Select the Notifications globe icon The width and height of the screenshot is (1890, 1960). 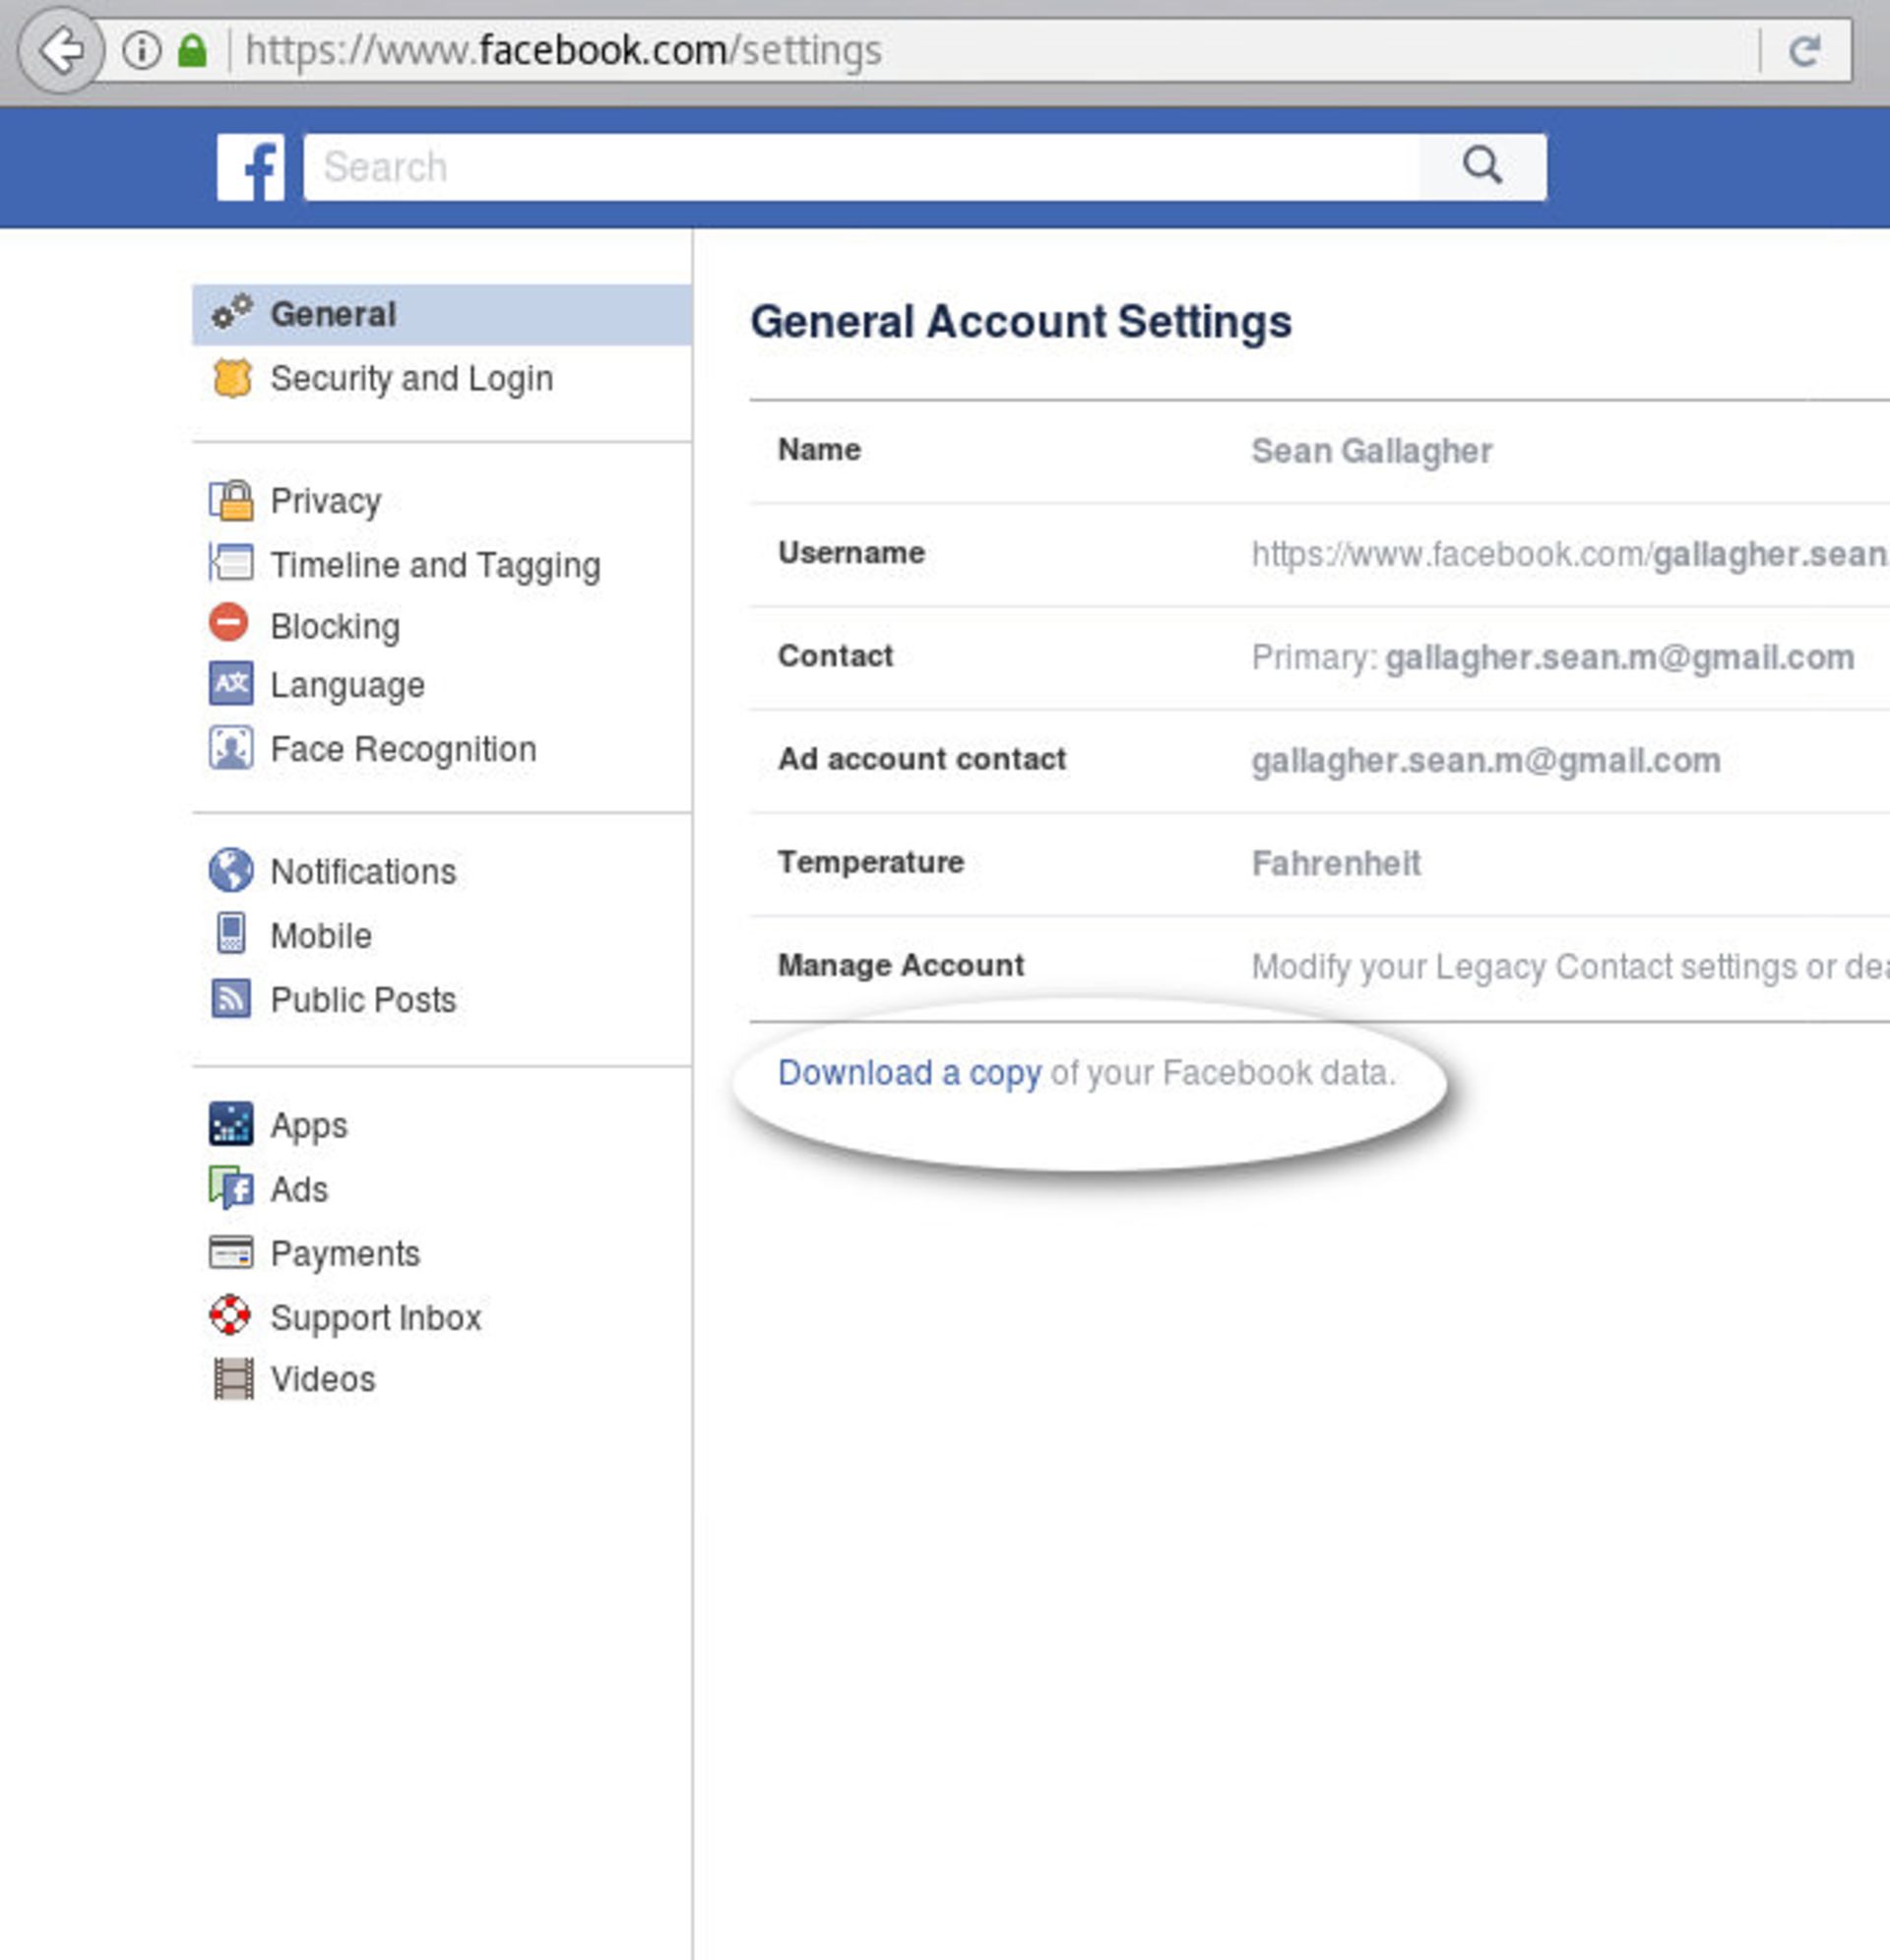pos(231,870)
